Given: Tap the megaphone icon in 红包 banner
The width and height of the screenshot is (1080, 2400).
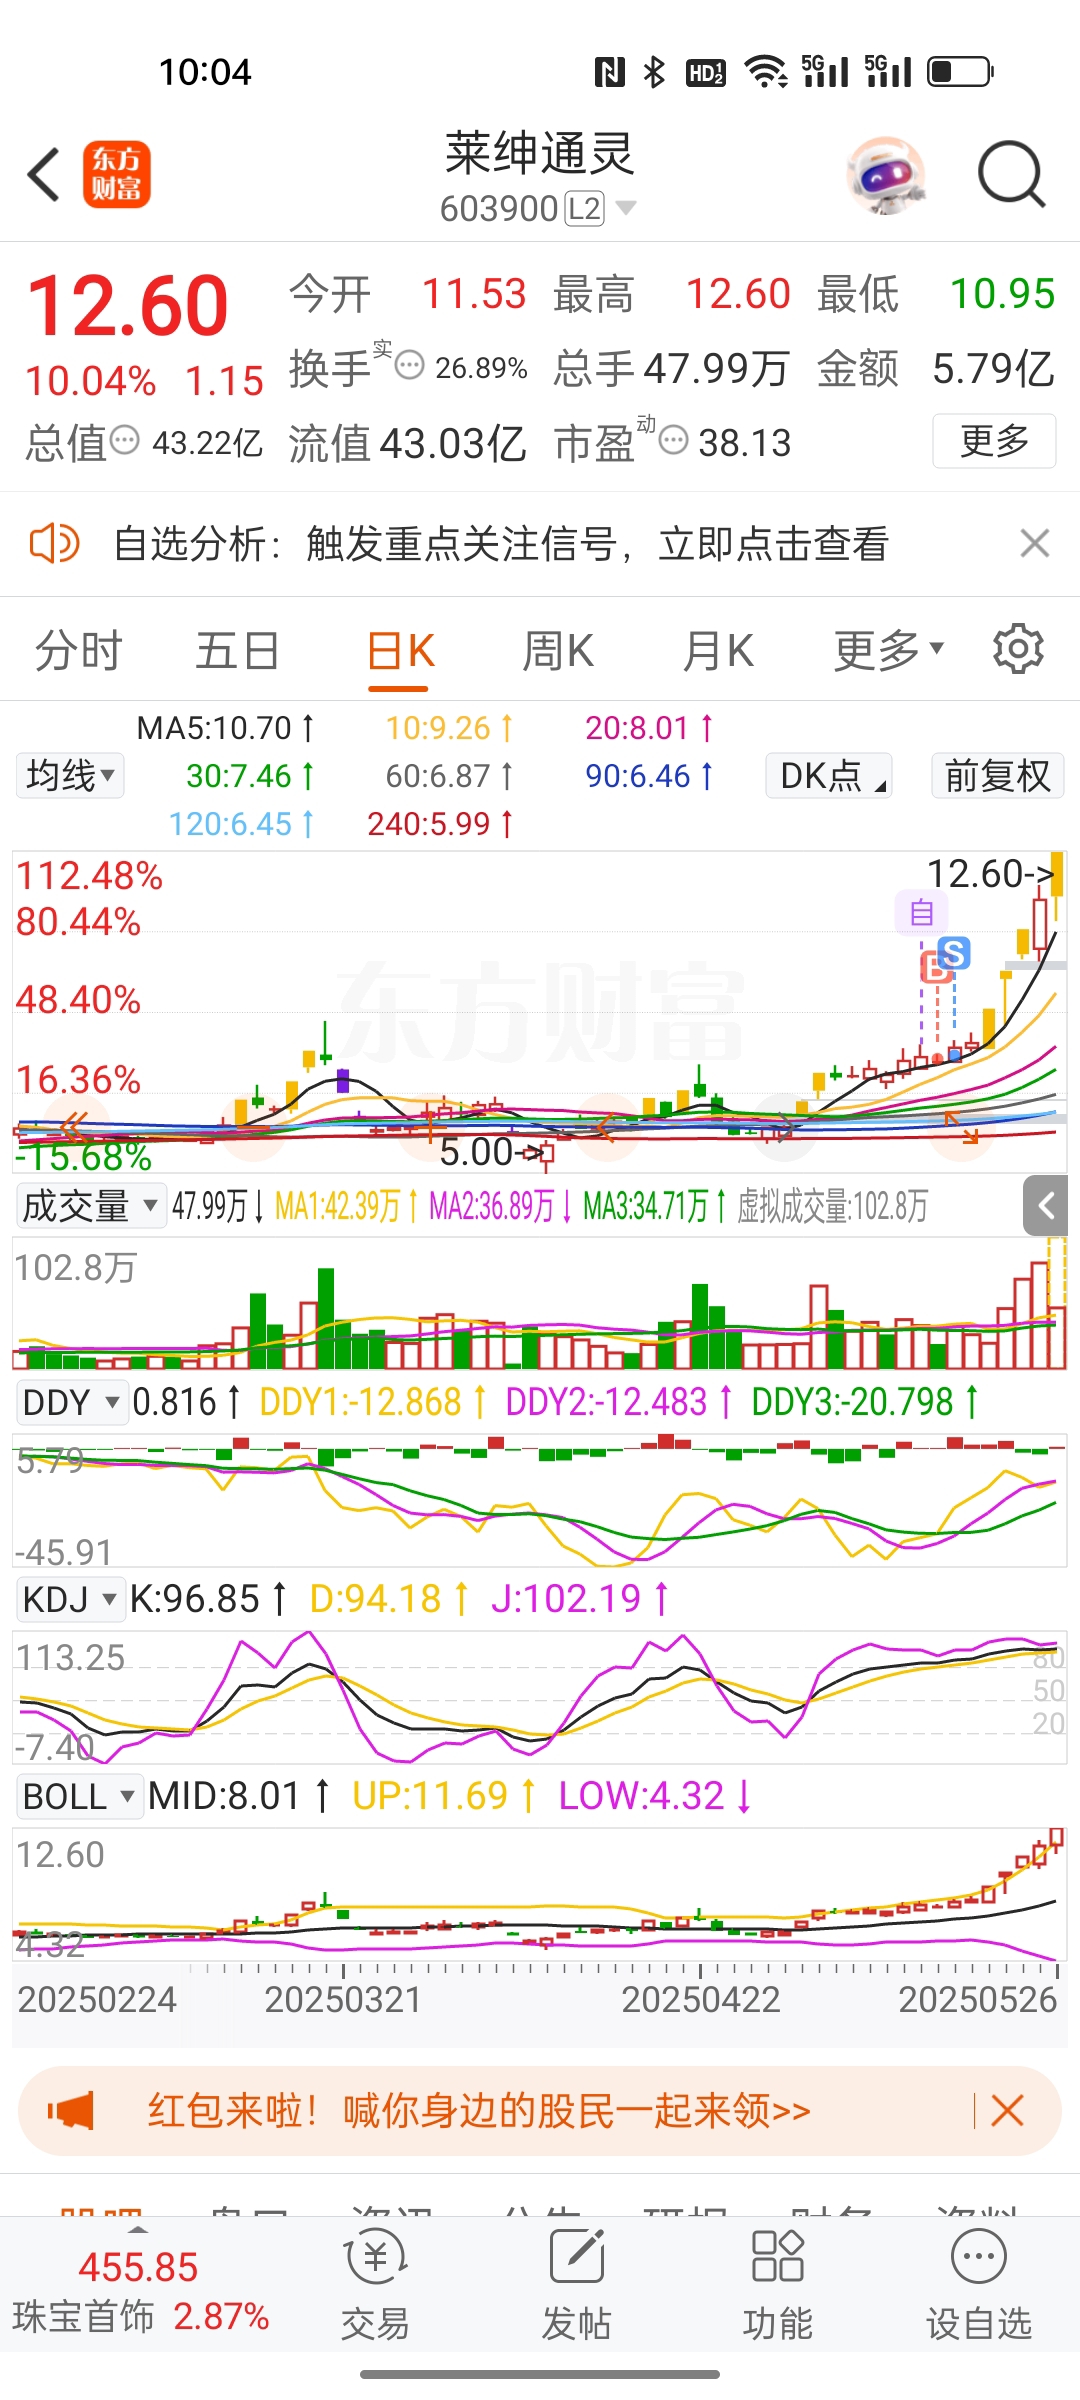Looking at the screenshot, I should click(x=71, y=2111).
